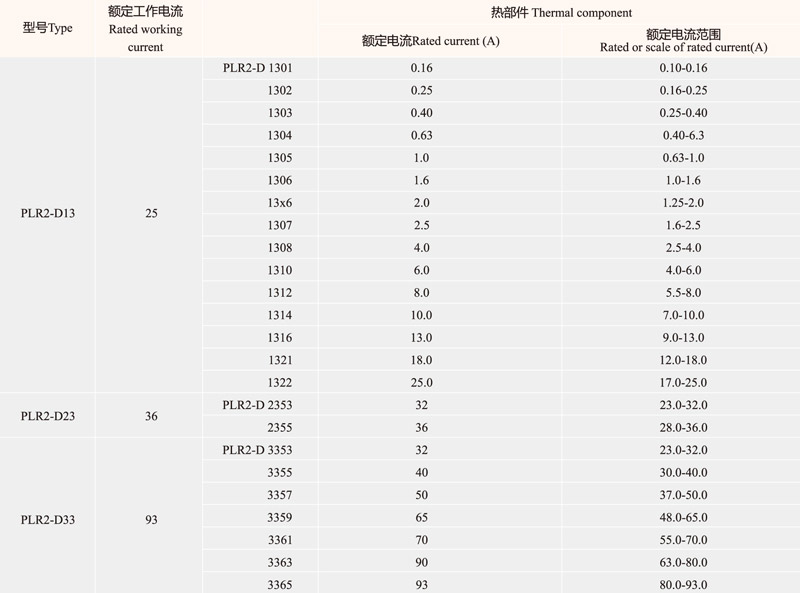This screenshot has height=593, width=800.
Task: Click the Thermal component header
Action: (560, 13)
